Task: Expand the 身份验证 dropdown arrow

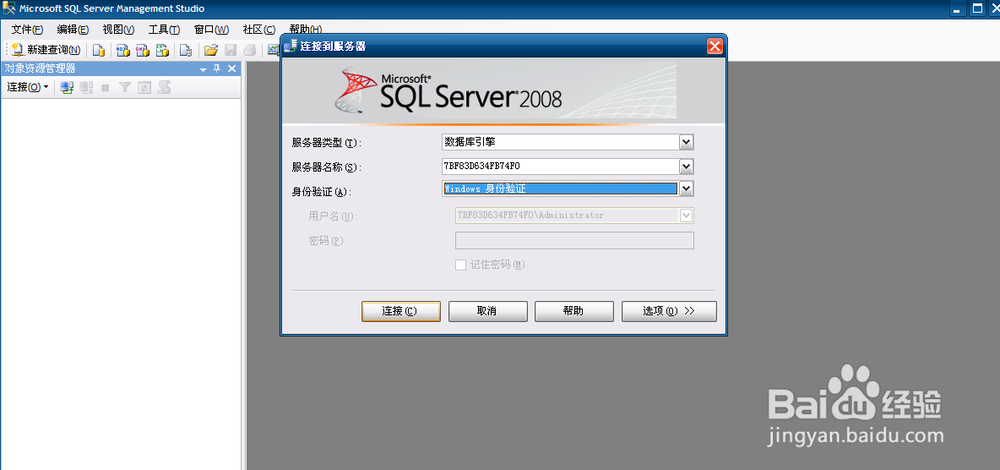Action: [686, 189]
